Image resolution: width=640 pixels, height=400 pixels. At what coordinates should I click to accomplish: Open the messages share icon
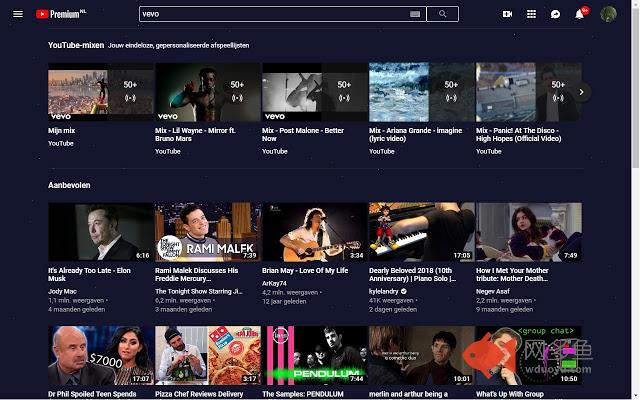coord(555,14)
